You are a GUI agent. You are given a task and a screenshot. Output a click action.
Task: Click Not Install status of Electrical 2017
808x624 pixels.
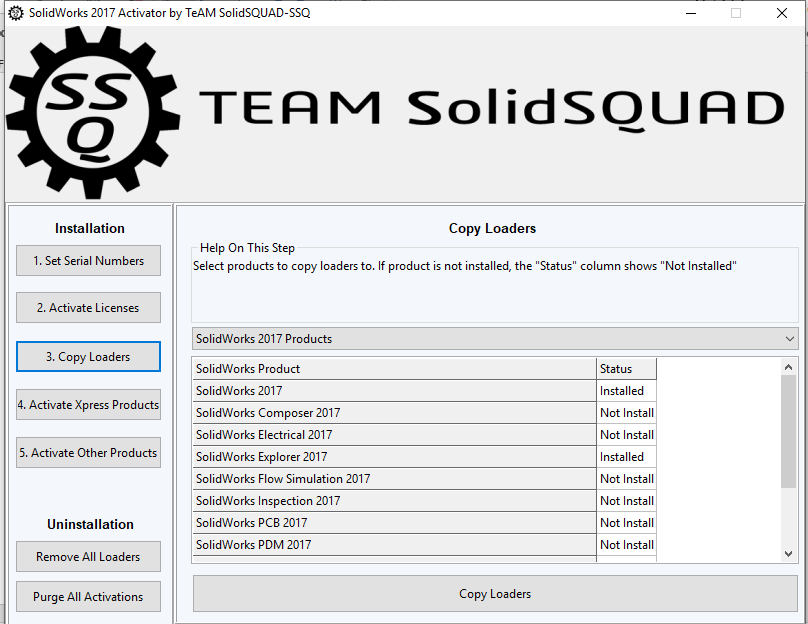[x=627, y=435]
